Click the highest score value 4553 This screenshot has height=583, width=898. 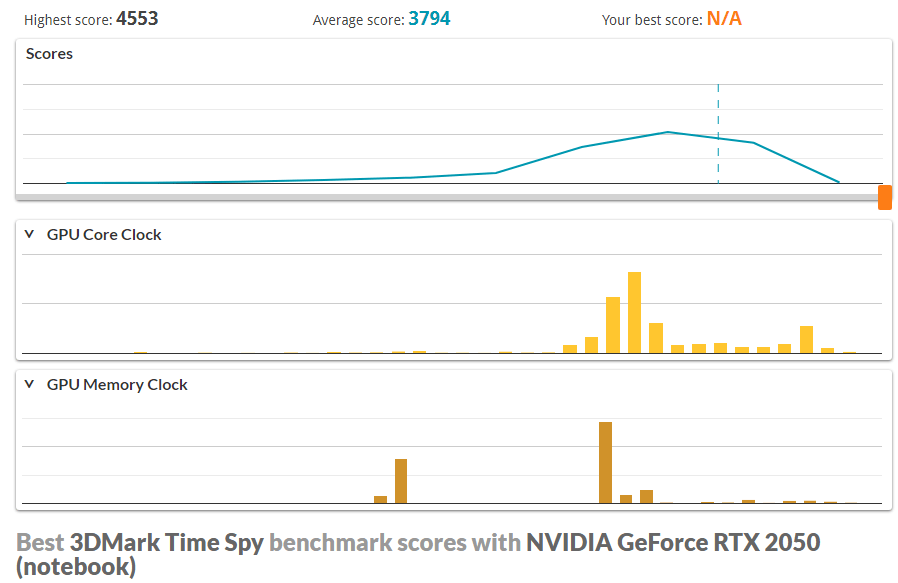(x=137, y=19)
